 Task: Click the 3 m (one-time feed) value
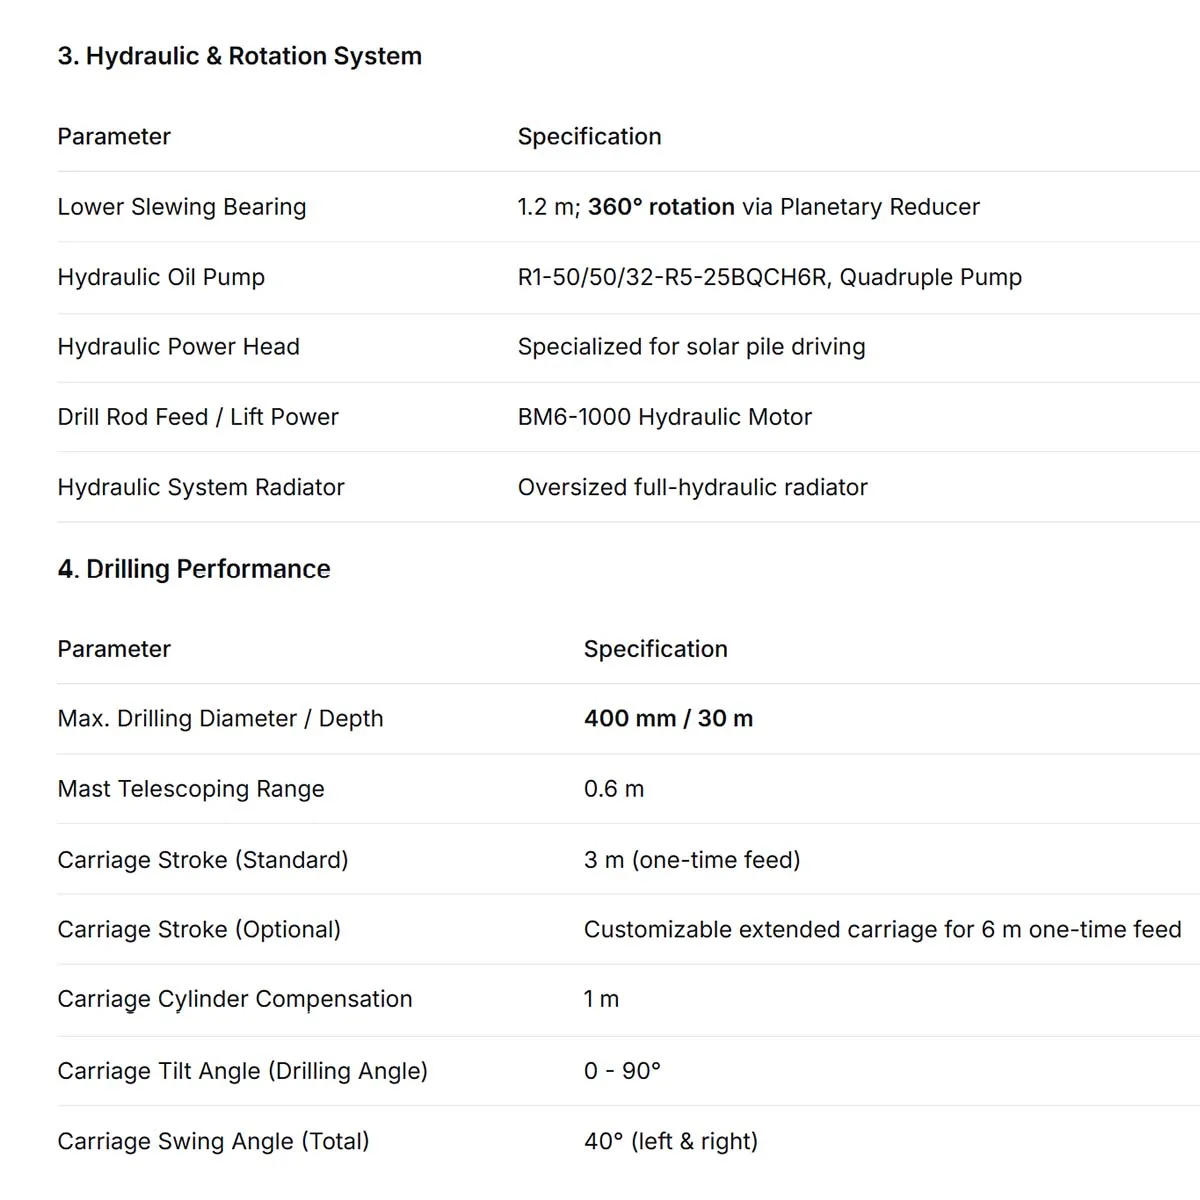[x=692, y=860]
